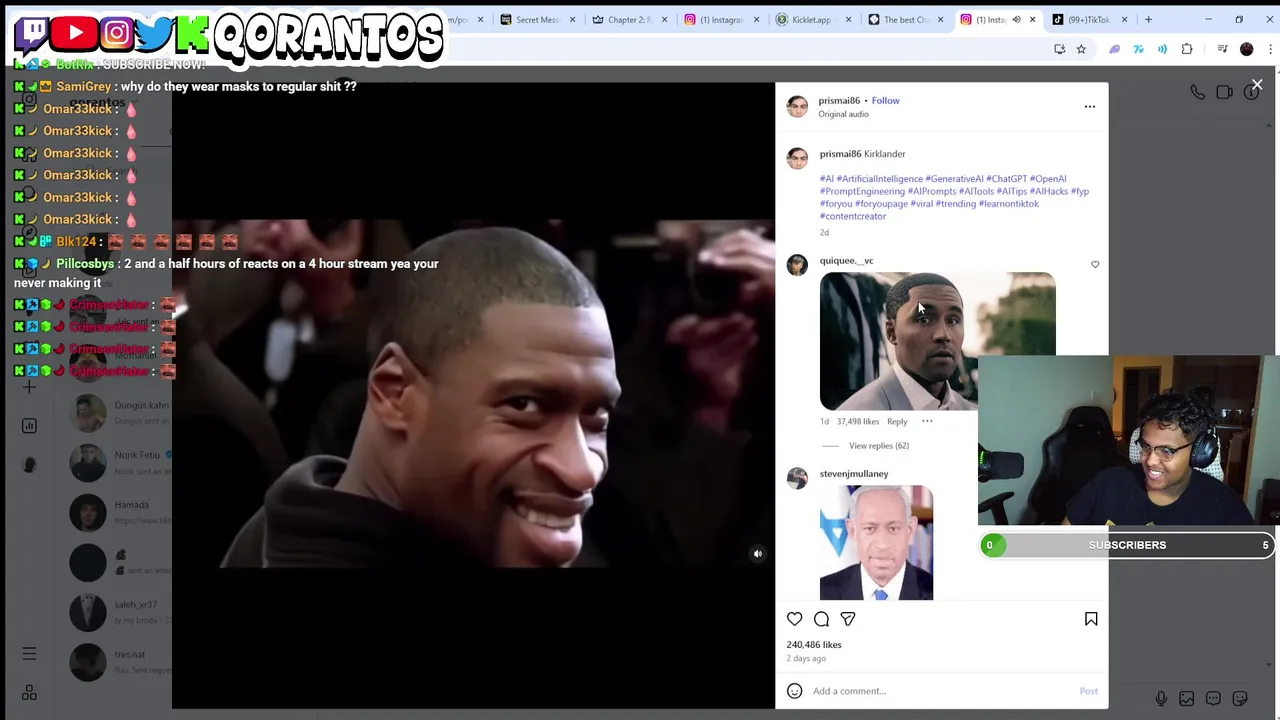
Task: Save the post with the bookmark icon
Action: coord(1091,619)
